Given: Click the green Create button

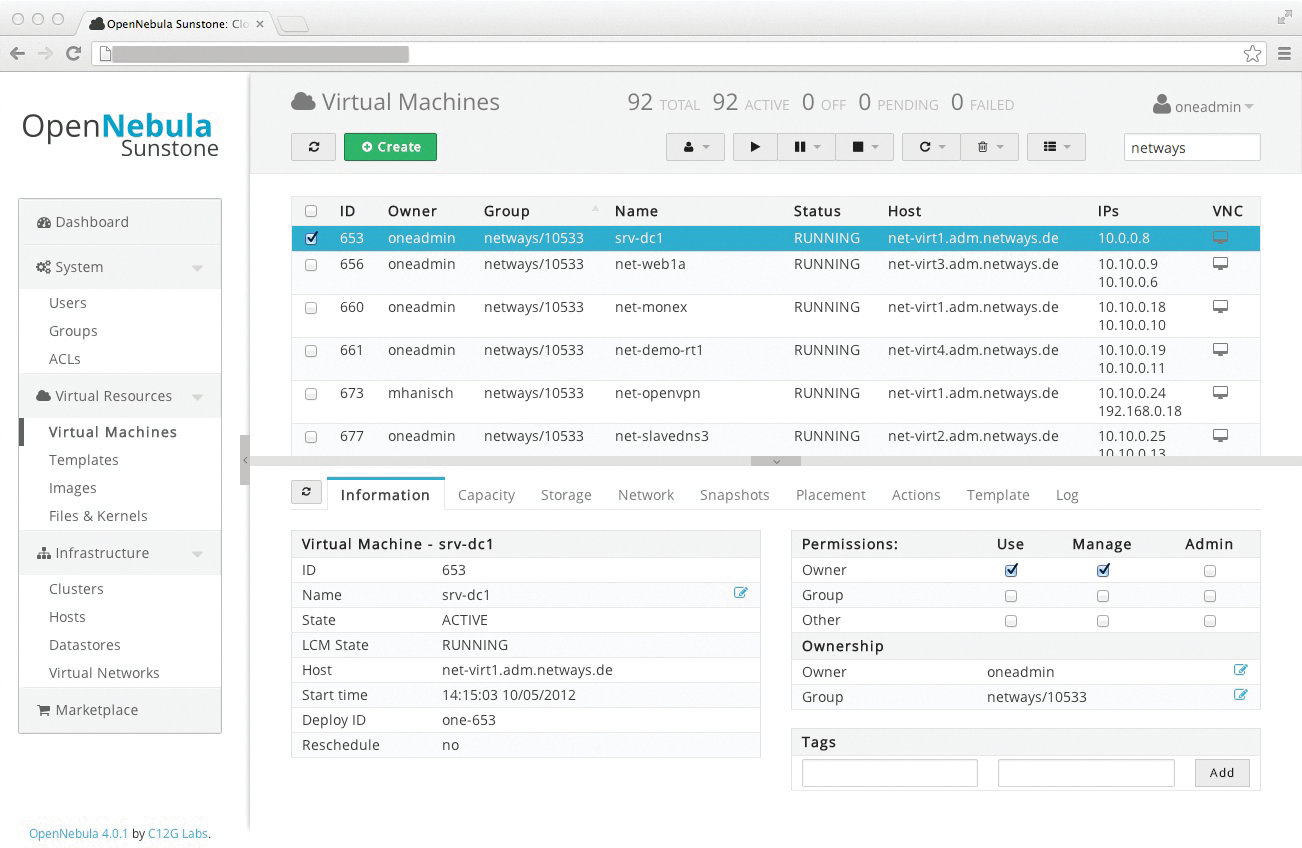Looking at the screenshot, I should [x=390, y=146].
